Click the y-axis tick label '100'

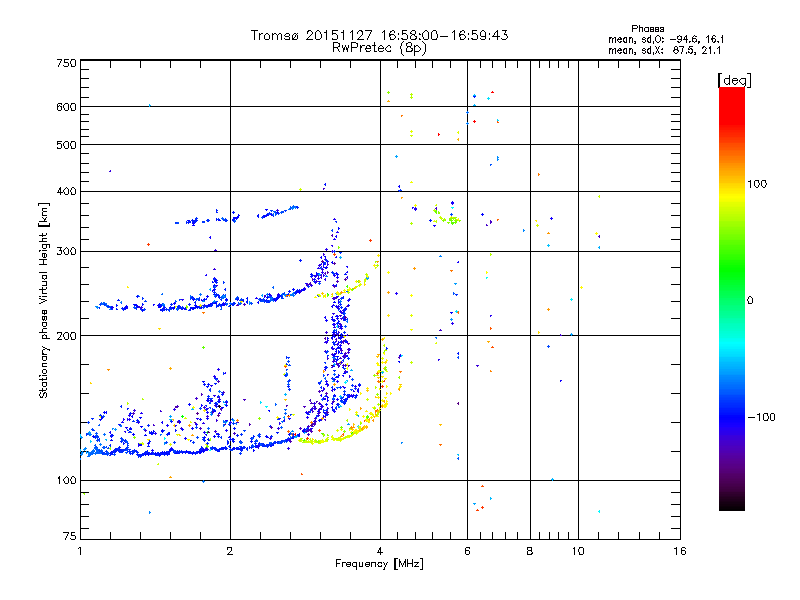(66, 480)
